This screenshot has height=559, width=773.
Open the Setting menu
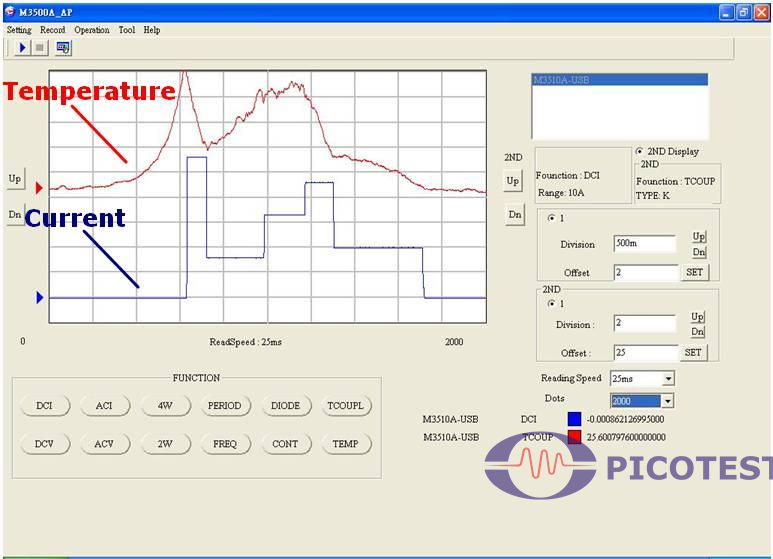[19, 30]
